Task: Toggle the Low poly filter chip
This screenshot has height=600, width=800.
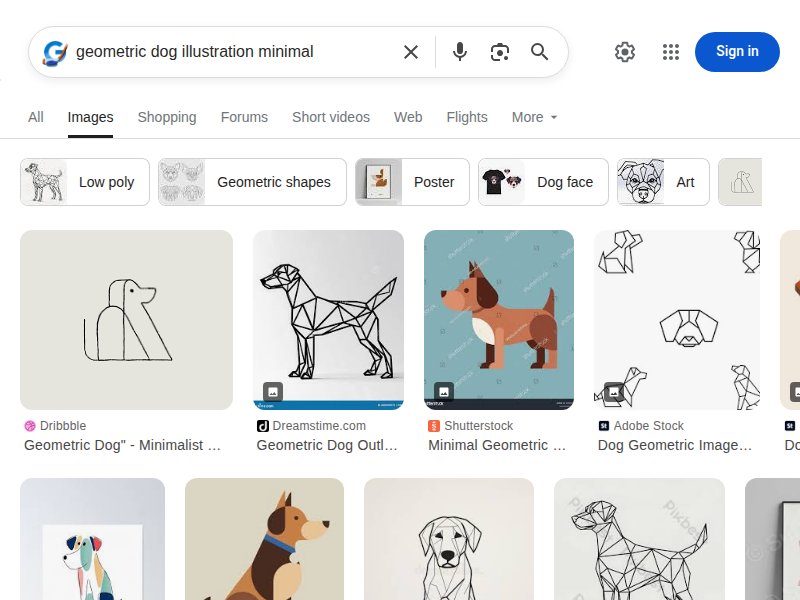Action: pos(84,182)
